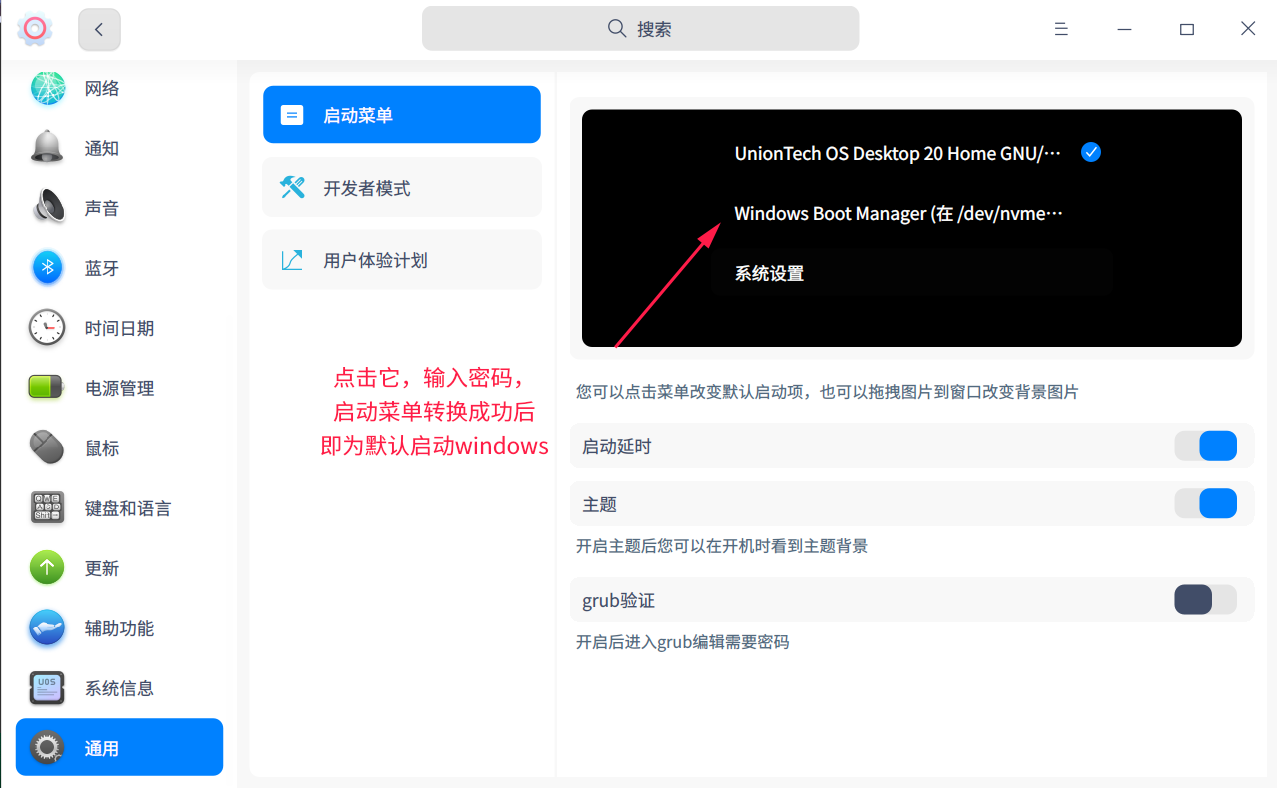Click the 时间日期 (Date Time) clock icon
This screenshot has width=1277, height=788.
point(47,328)
